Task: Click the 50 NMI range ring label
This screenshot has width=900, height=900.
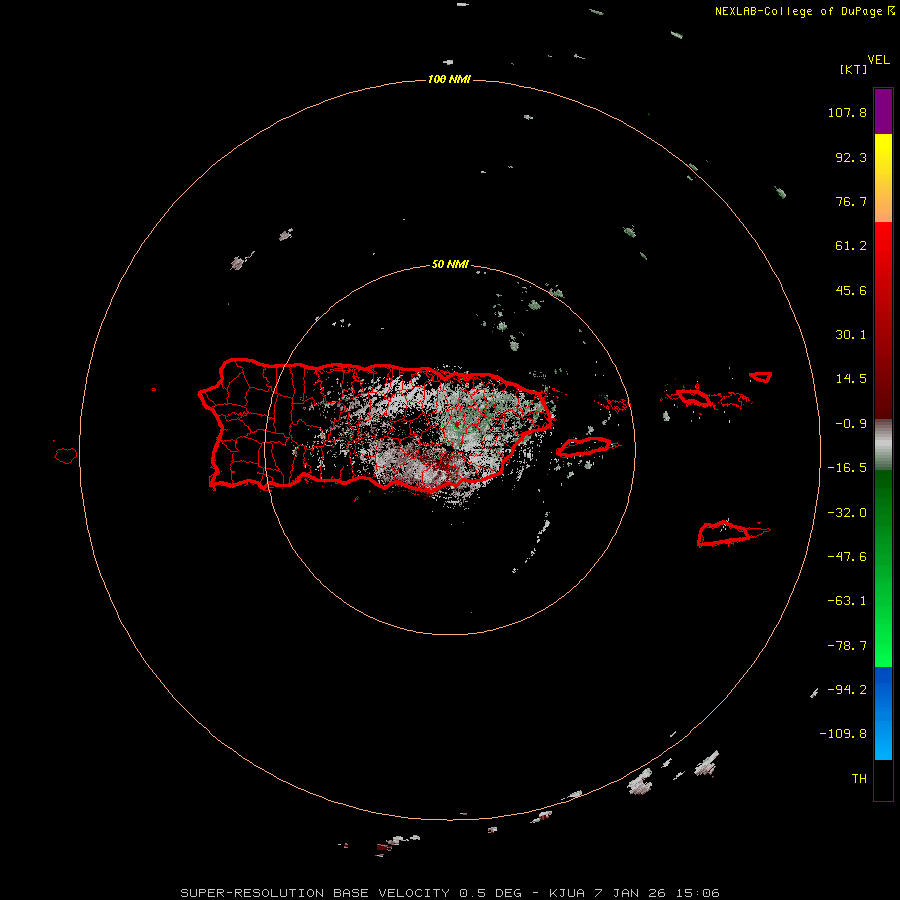Action: 450,264
